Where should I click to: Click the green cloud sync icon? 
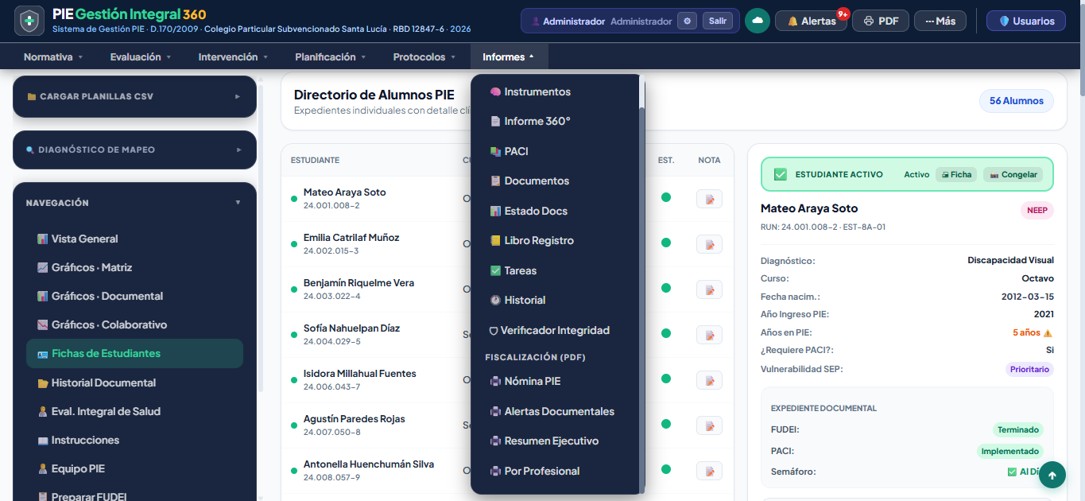point(757,21)
